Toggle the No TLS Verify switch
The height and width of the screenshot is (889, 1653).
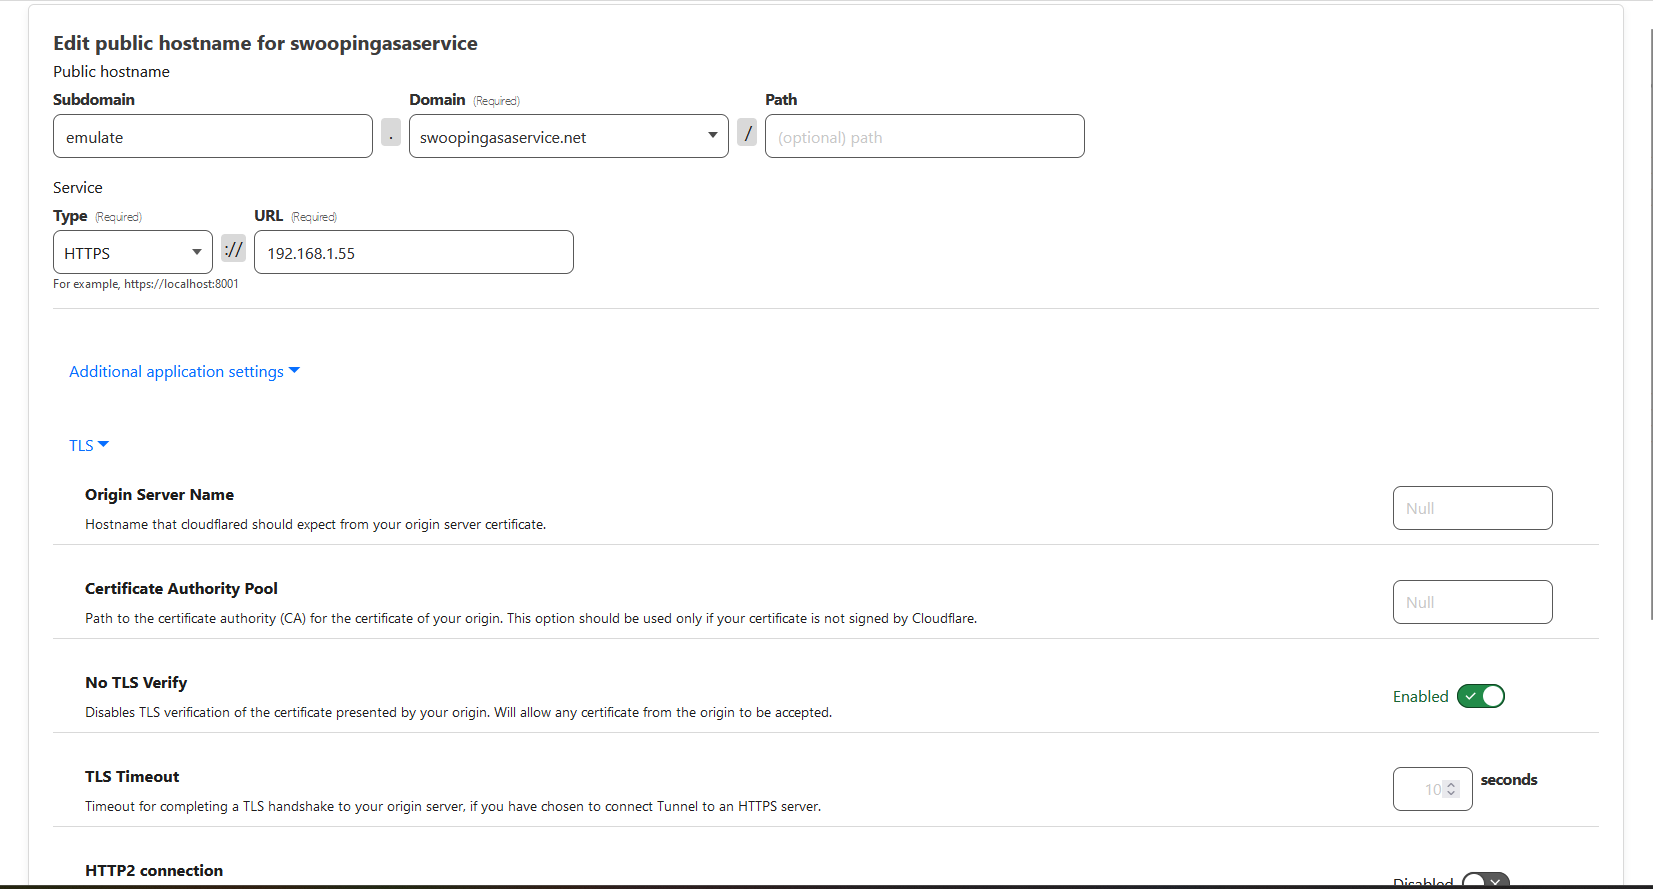tap(1481, 696)
